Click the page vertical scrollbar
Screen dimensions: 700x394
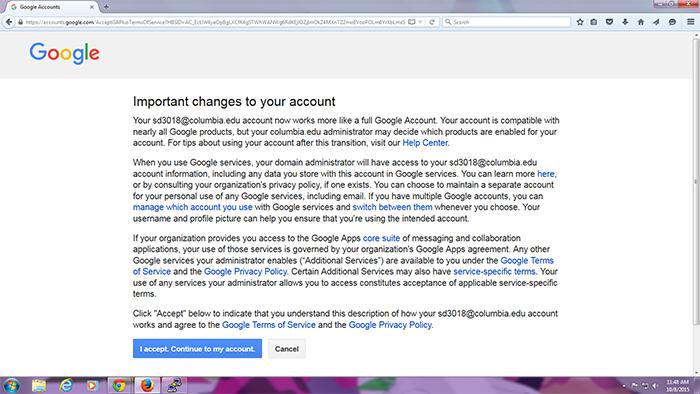(x=696, y=182)
